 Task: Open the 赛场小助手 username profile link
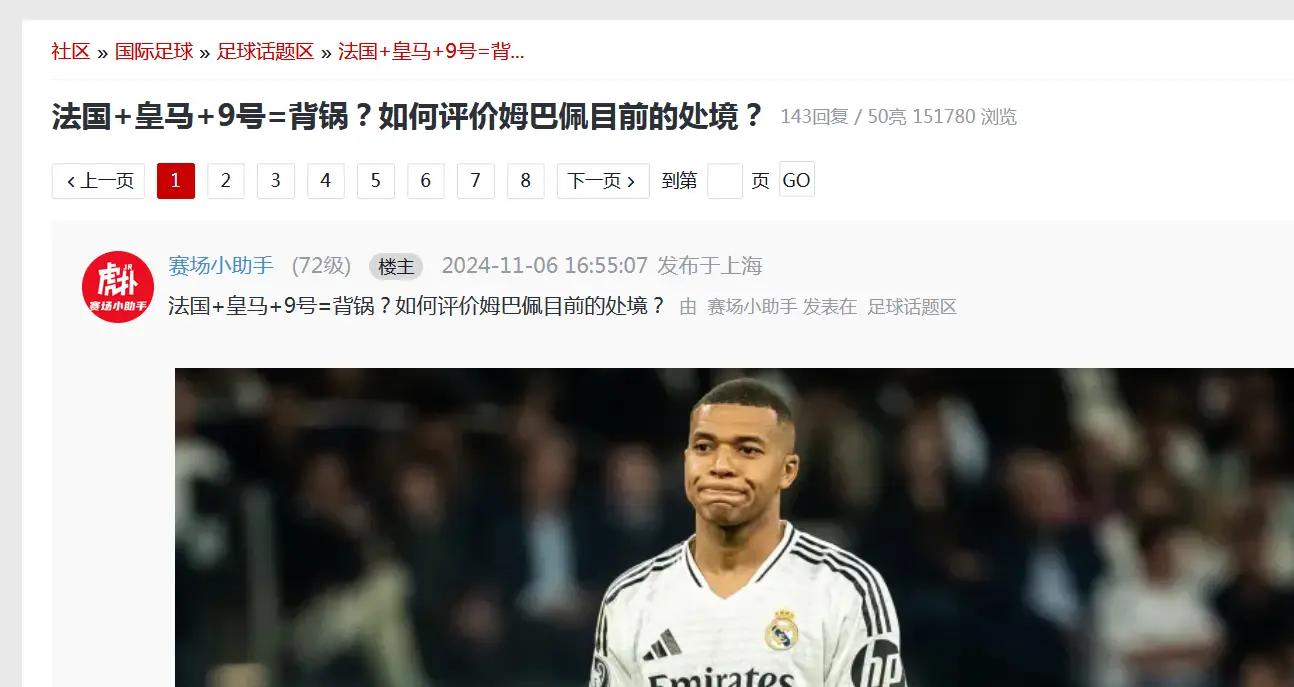(221, 266)
